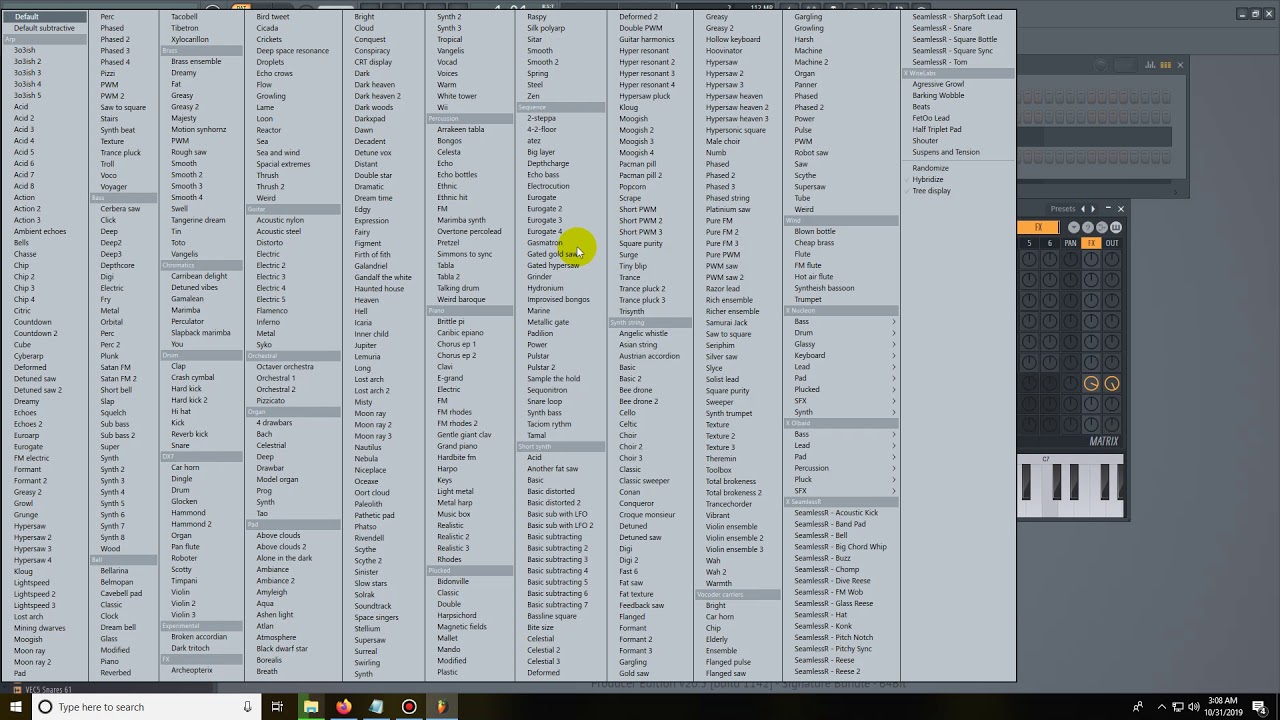Open the plugin options round arrow icon

(x=1074, y=227)
